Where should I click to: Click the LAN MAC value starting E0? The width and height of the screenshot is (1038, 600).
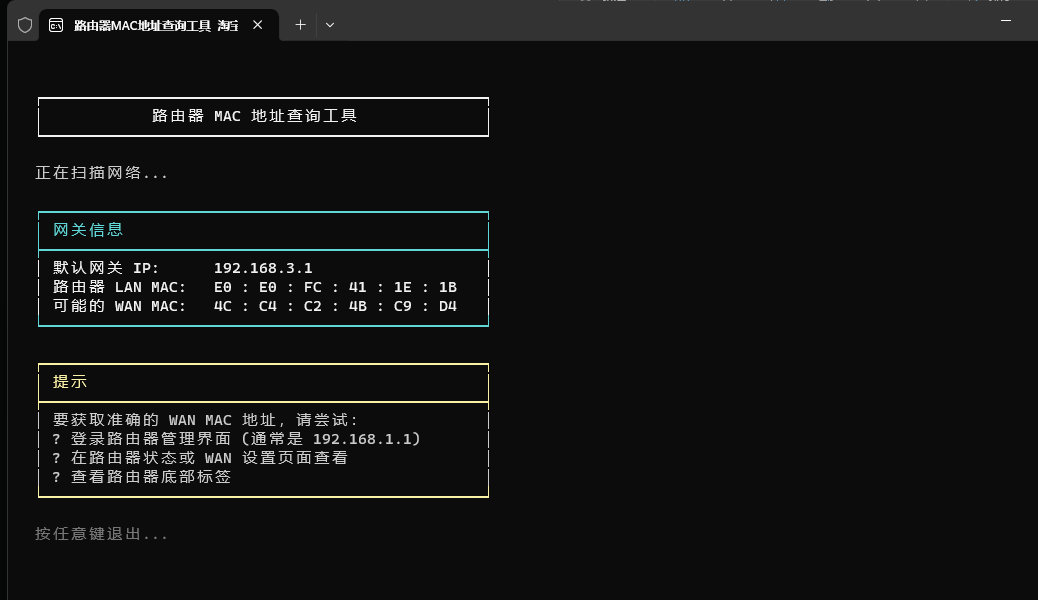coord(335,287)
